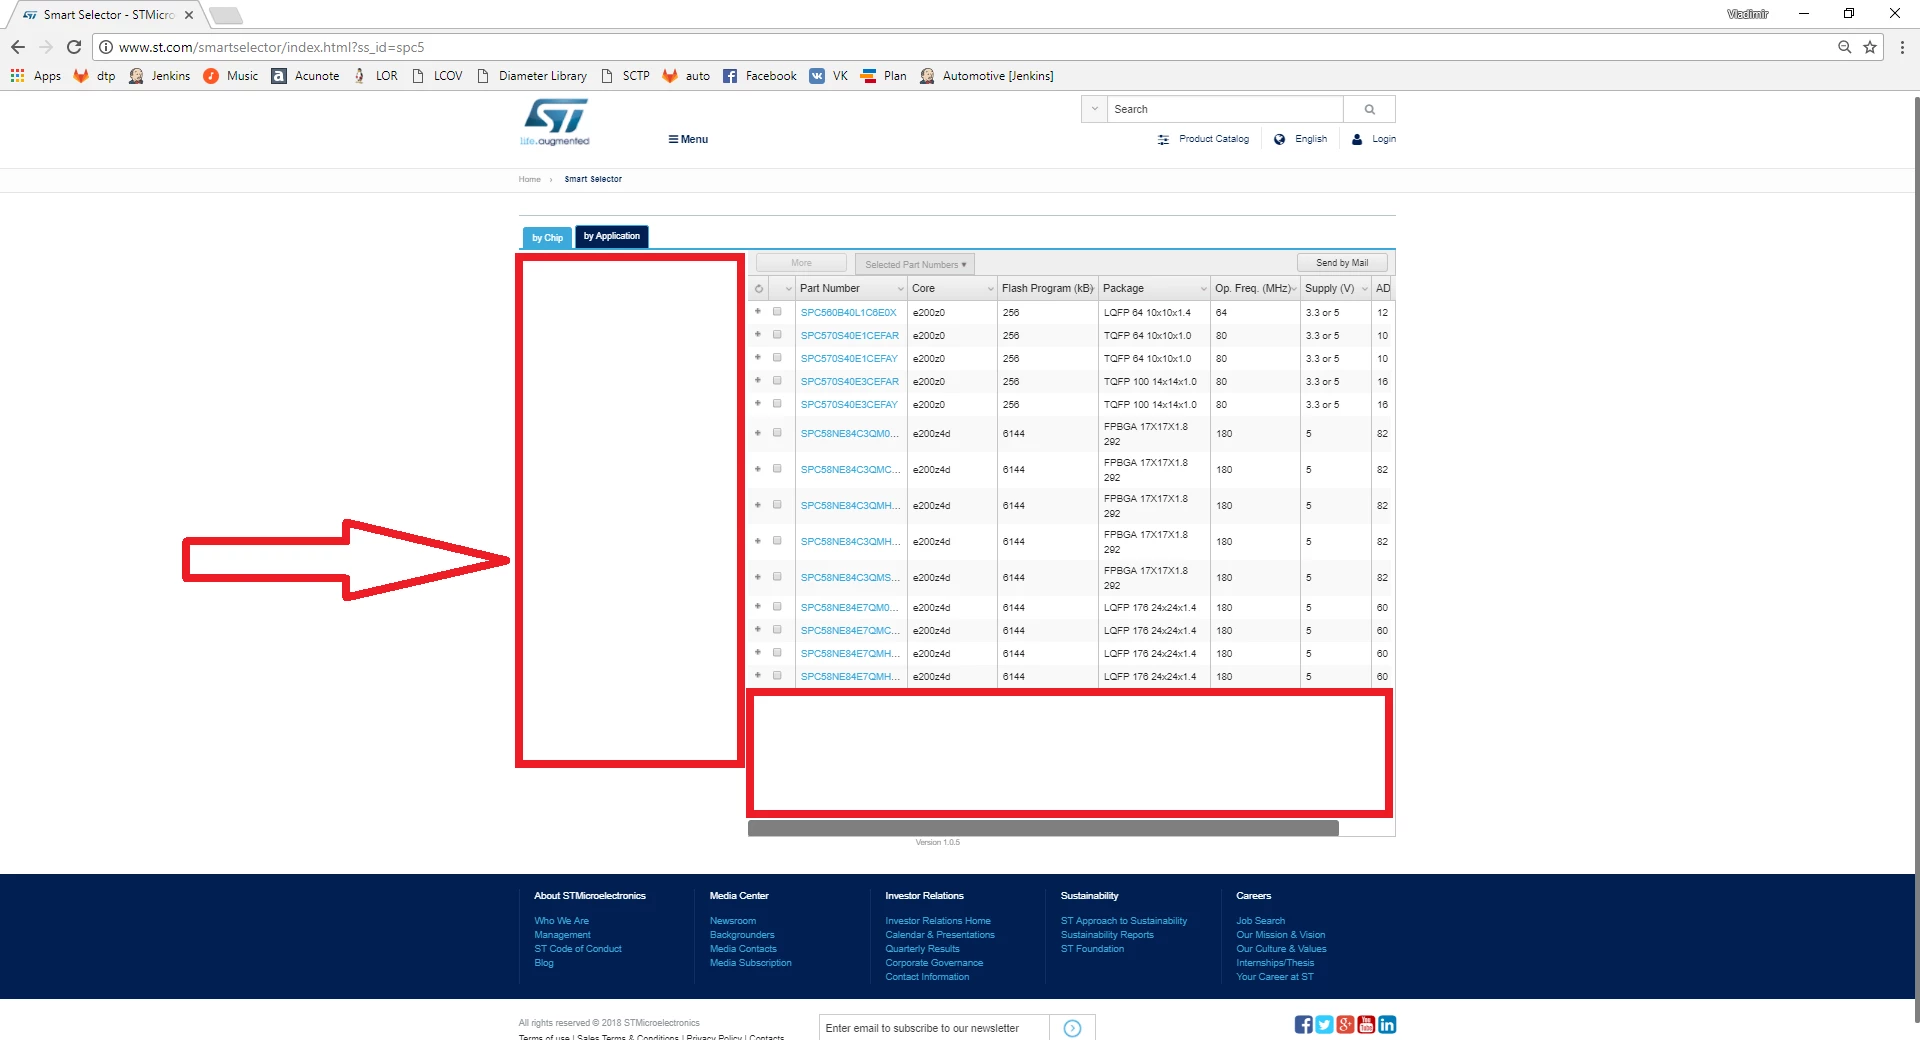Tick the checkbox for SPC560B40L1C6E0X
Screen dimensions: 1920x1040
[777, 312]
